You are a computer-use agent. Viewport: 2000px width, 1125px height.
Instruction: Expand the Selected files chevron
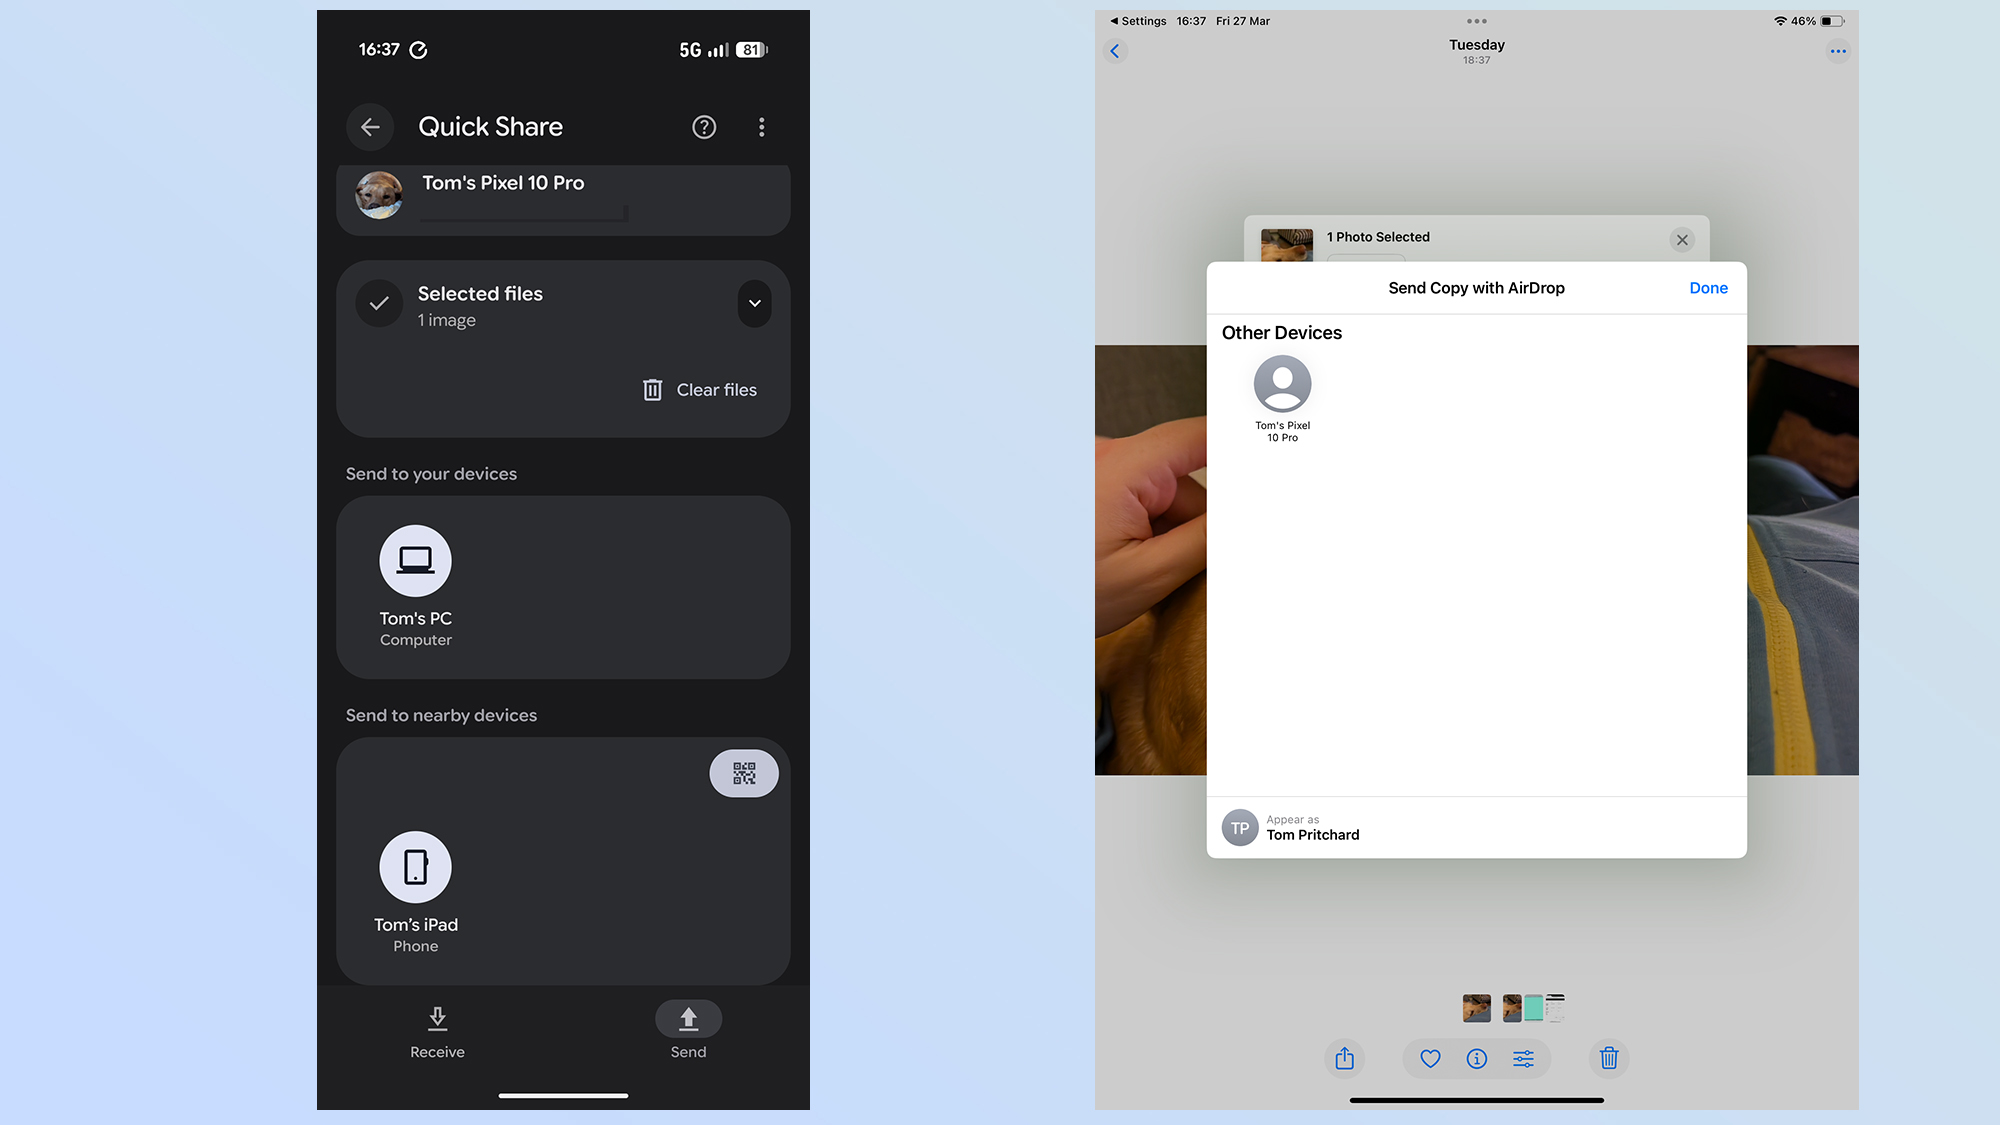coord(755,304)
